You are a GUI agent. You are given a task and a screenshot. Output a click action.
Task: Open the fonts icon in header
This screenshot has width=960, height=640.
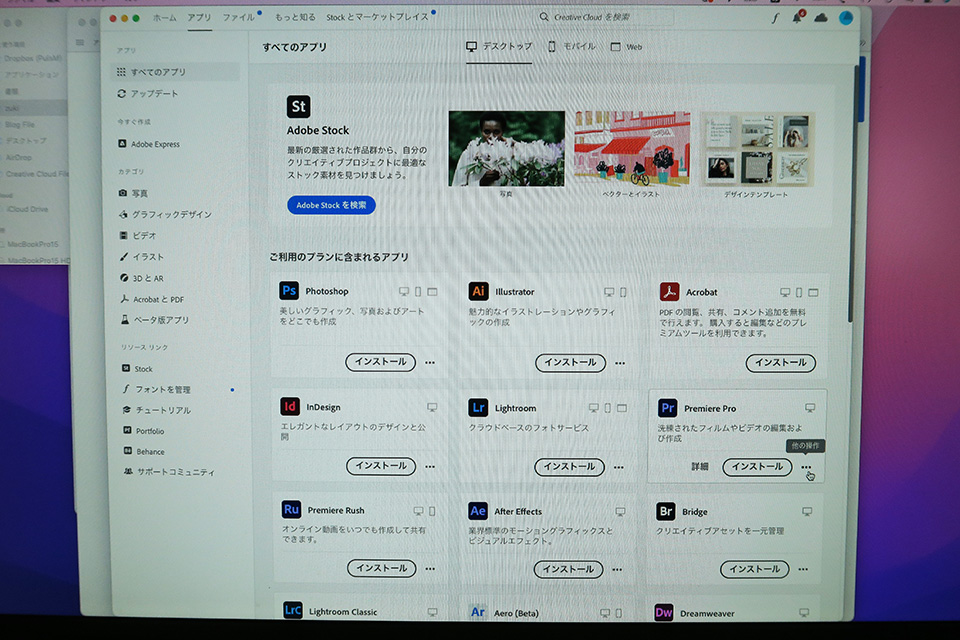(775, 18)
